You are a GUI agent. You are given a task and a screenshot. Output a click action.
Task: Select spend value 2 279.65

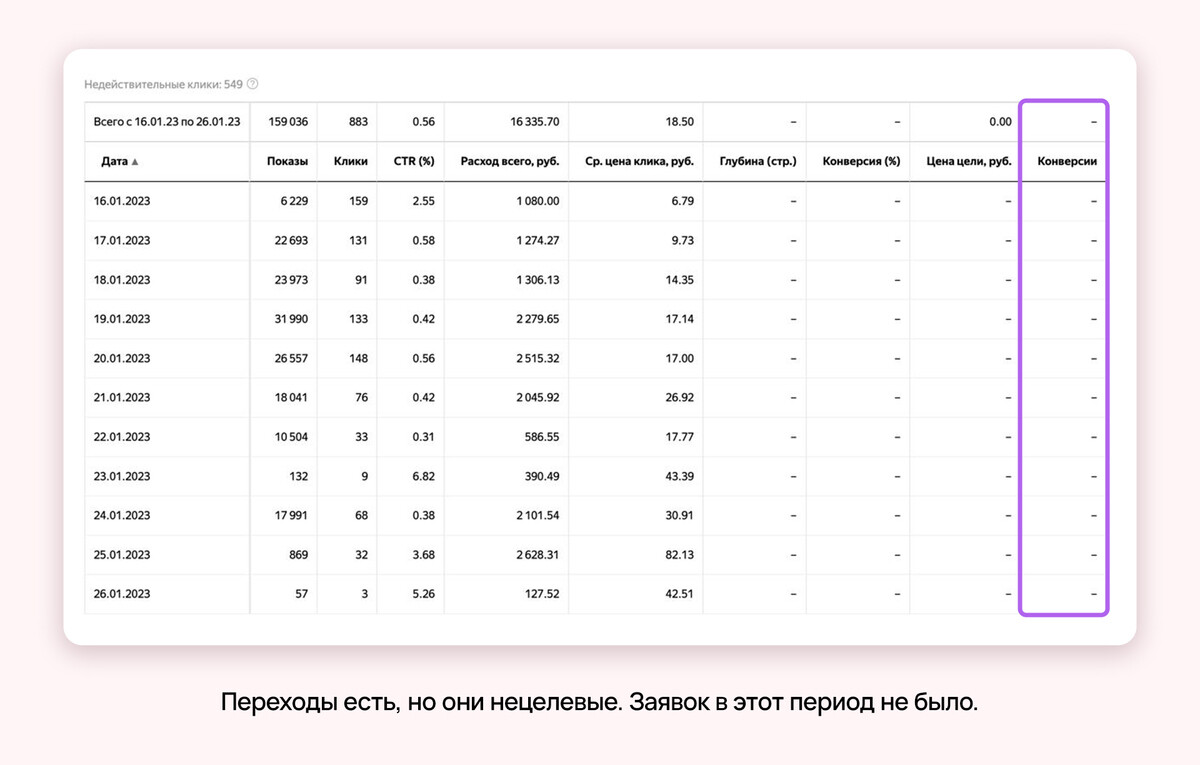tap(536, 319)
